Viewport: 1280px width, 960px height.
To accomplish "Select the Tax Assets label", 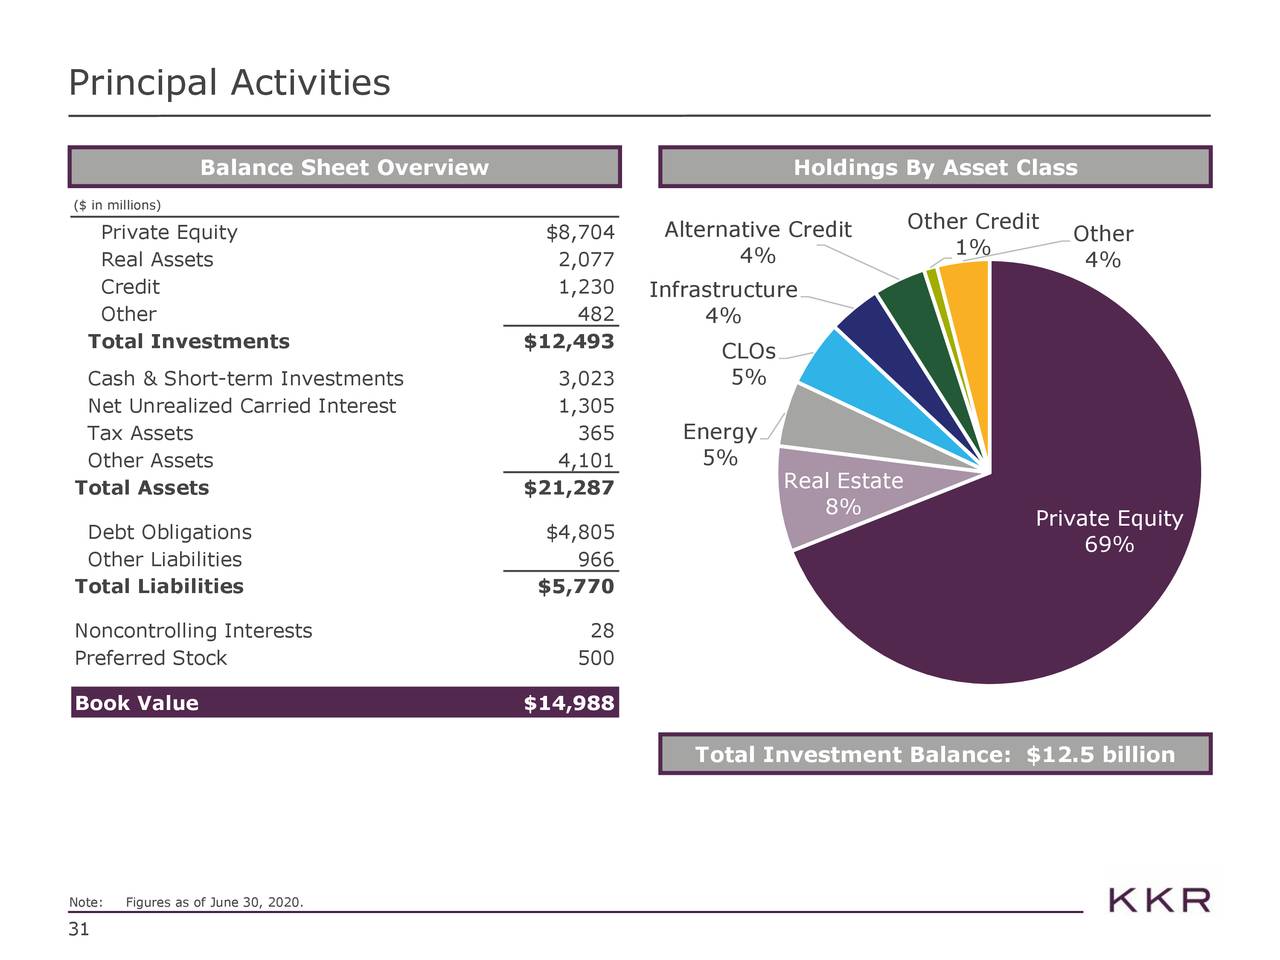I will (x=140, y=433).
